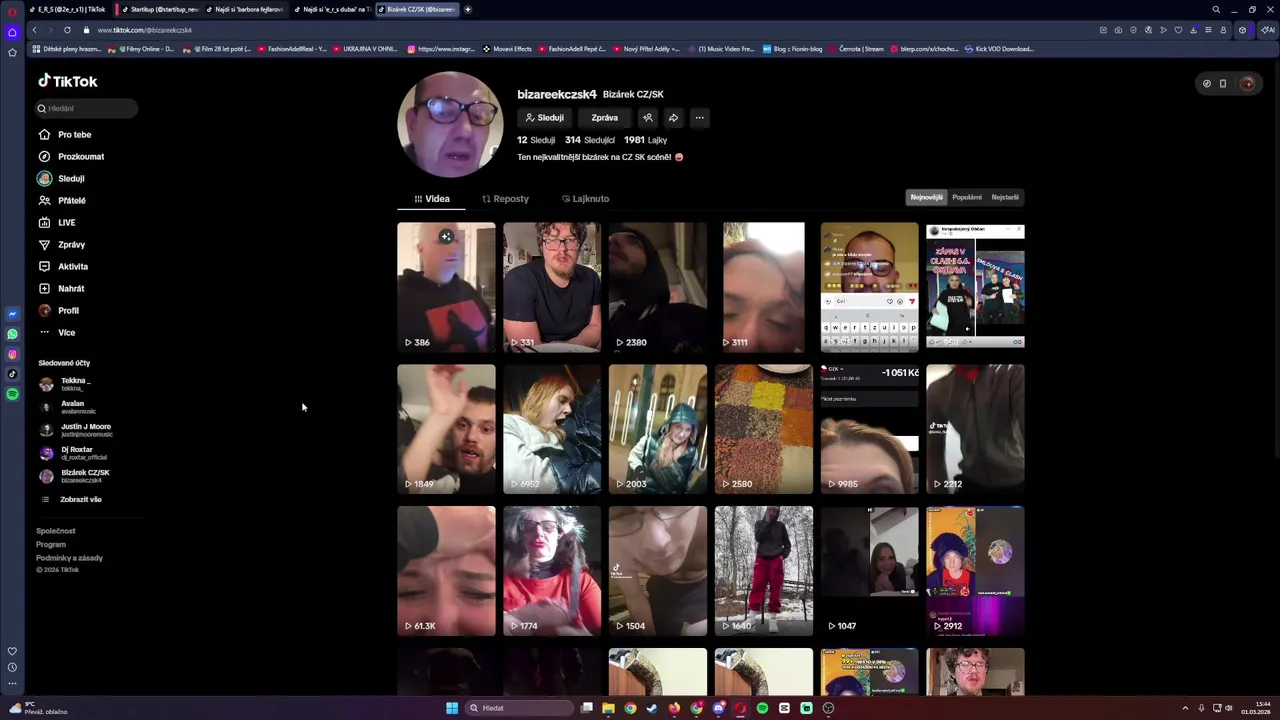Click the Windows taskbar Hledat search box
The height and width of the screenshot is (720, 1280).
coord(521,708)
